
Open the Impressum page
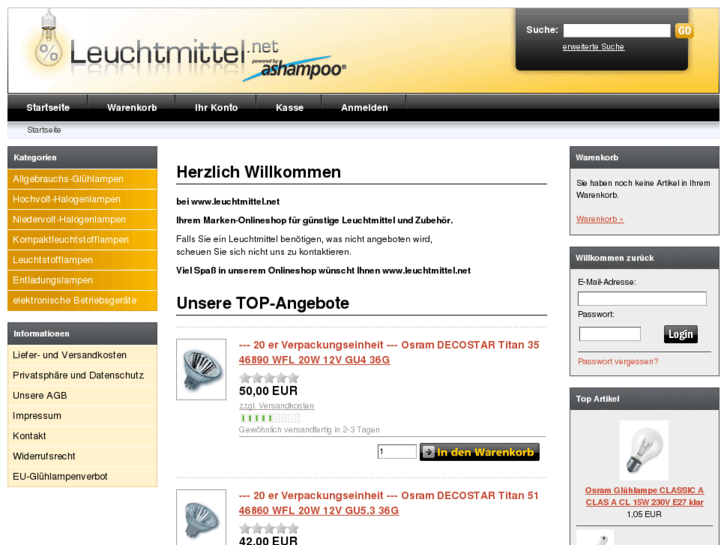(x=82, y=416)
